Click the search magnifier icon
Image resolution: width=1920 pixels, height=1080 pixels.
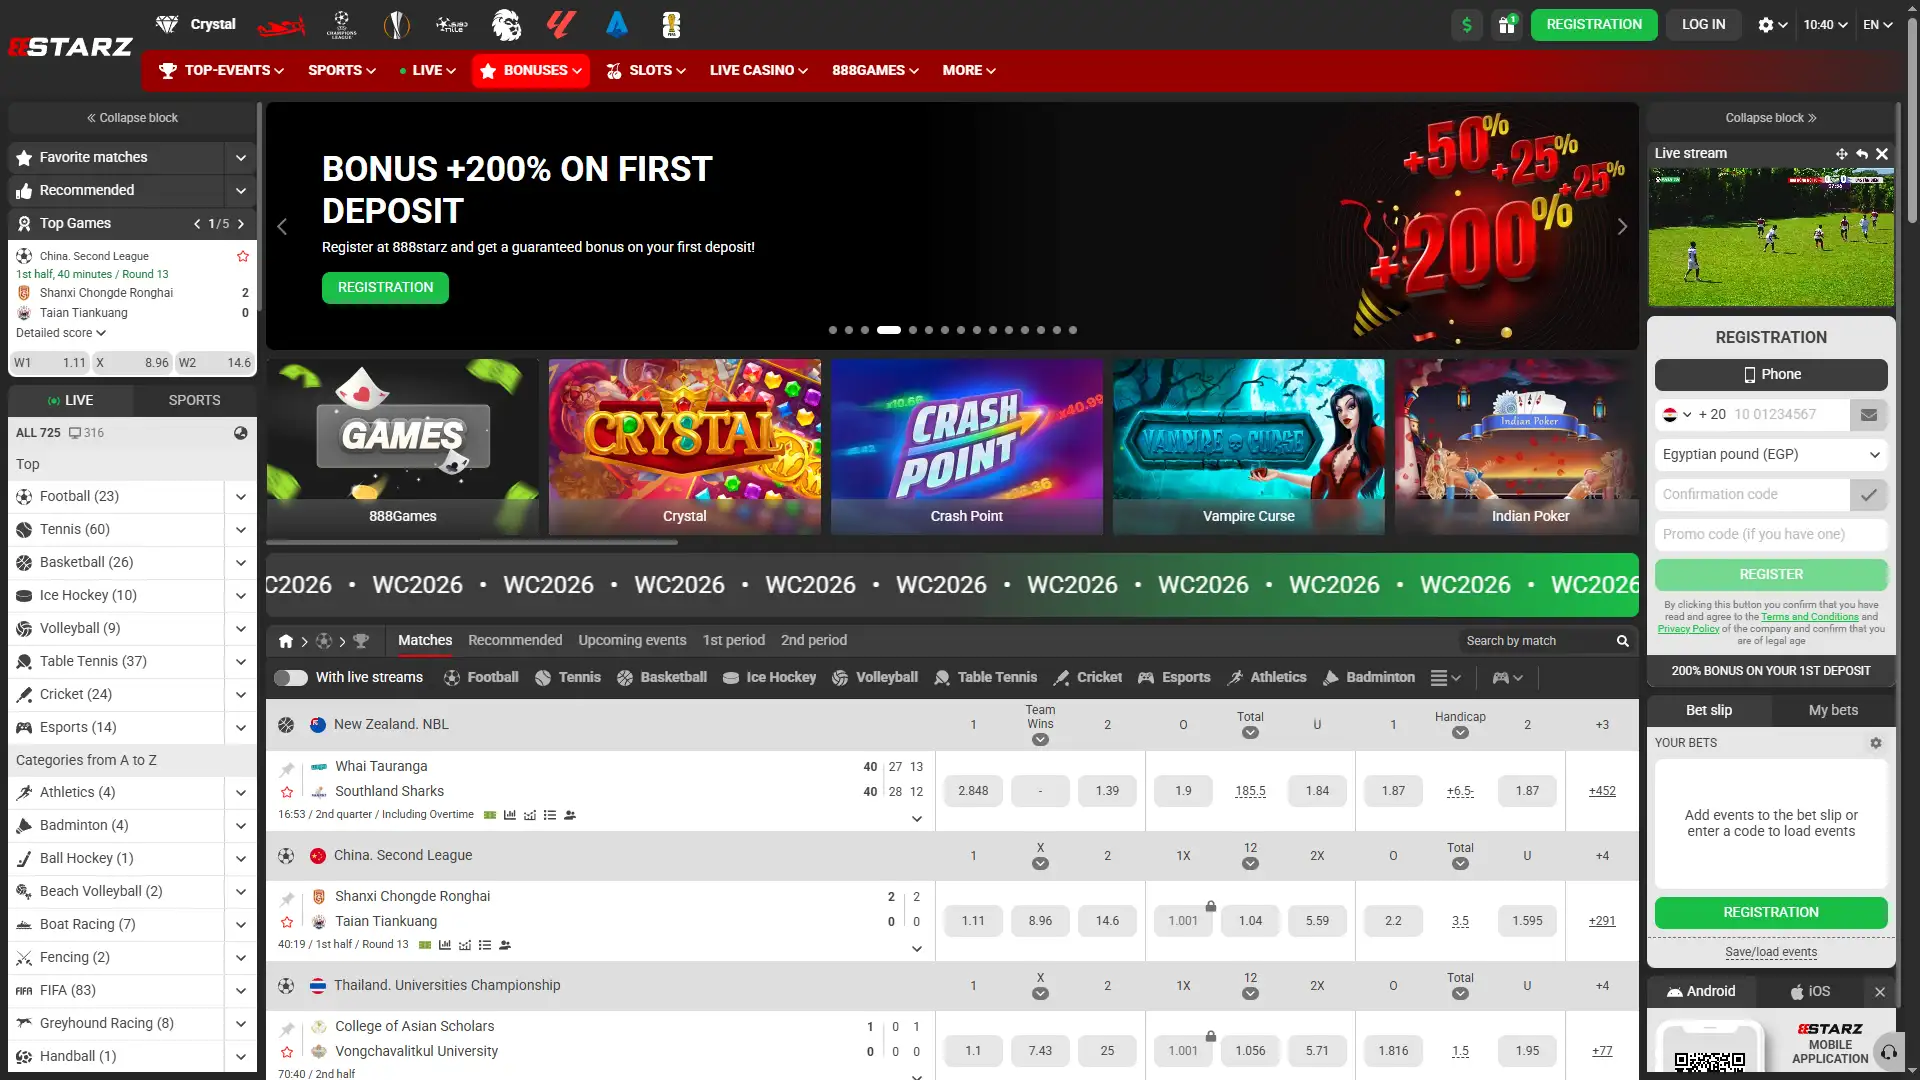pos(1623,641)
